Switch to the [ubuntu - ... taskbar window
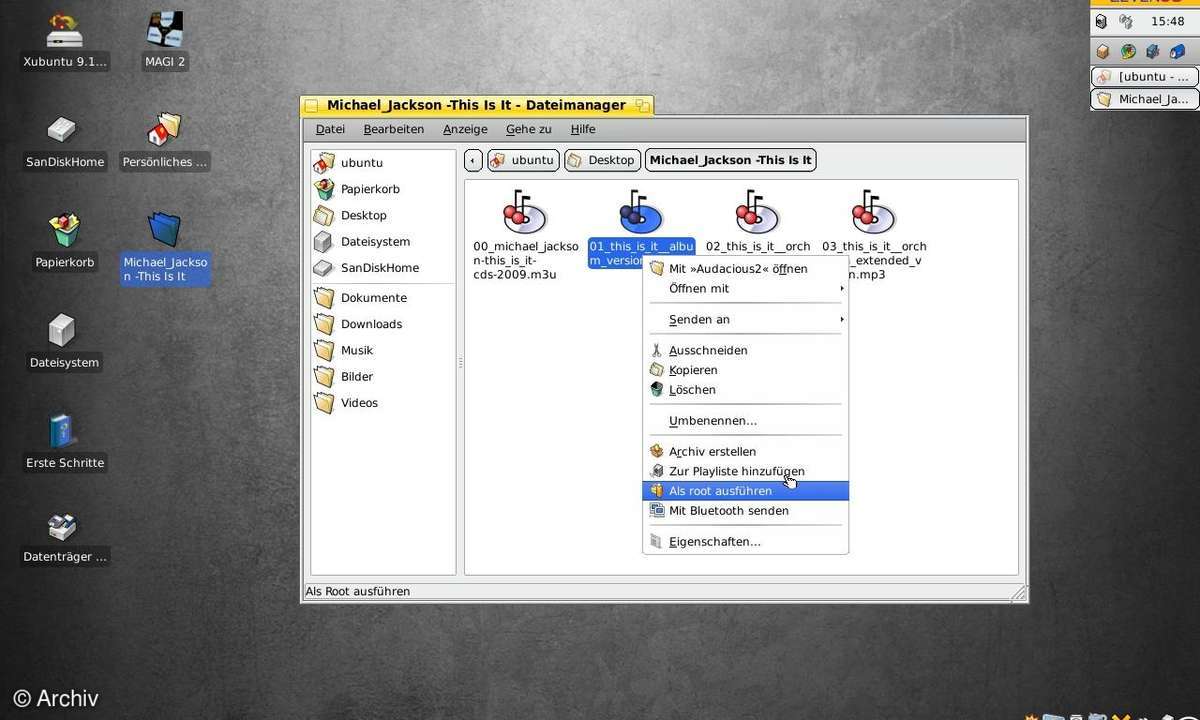 point(1144,76)
